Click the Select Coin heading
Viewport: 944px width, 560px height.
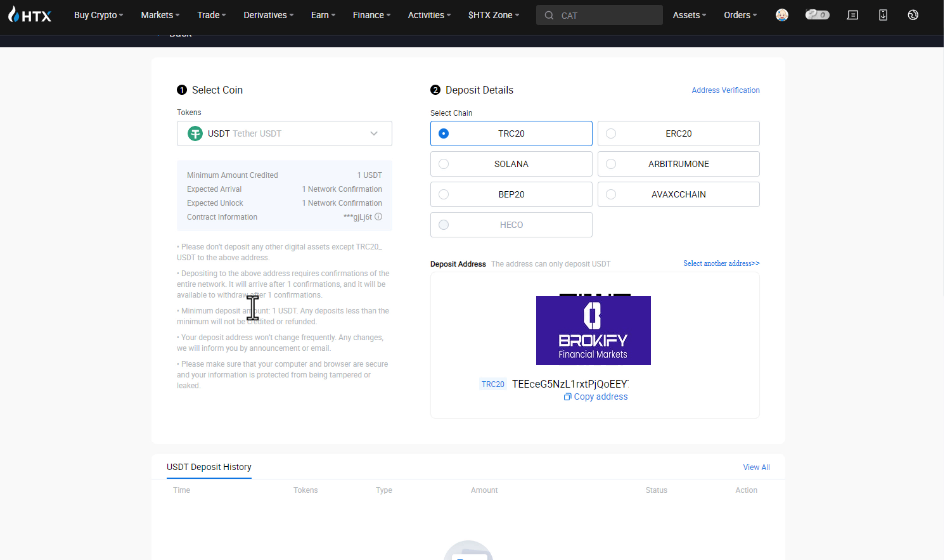coord(217,90)
